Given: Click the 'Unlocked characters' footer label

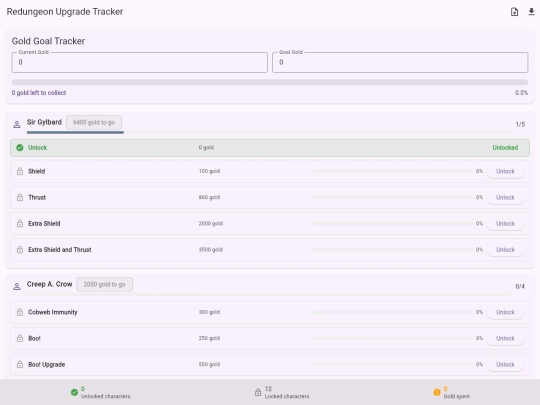Looking at the screenshot, I should pyautogui.click(x=105, y=396).
